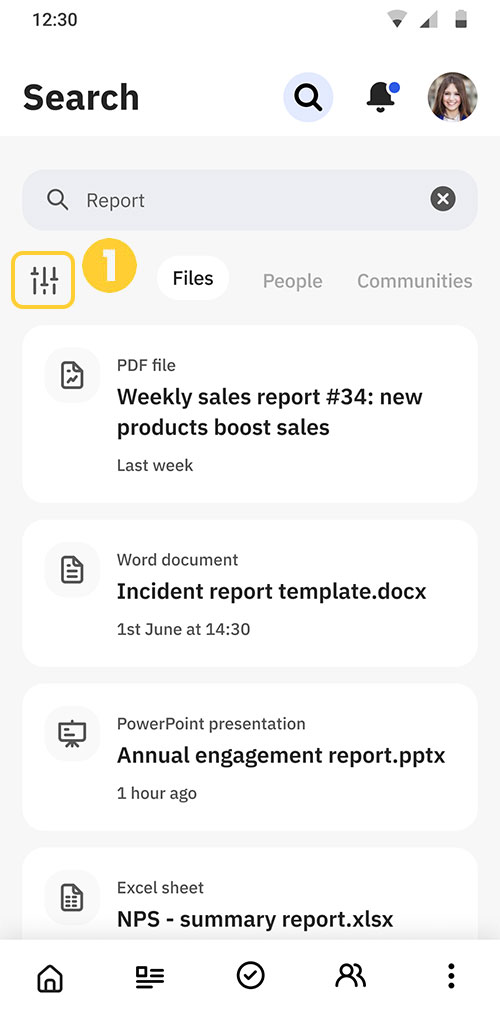Focus the Report search field
Image resolution: width=500 pixels, height=1017 pixels.
250,200
